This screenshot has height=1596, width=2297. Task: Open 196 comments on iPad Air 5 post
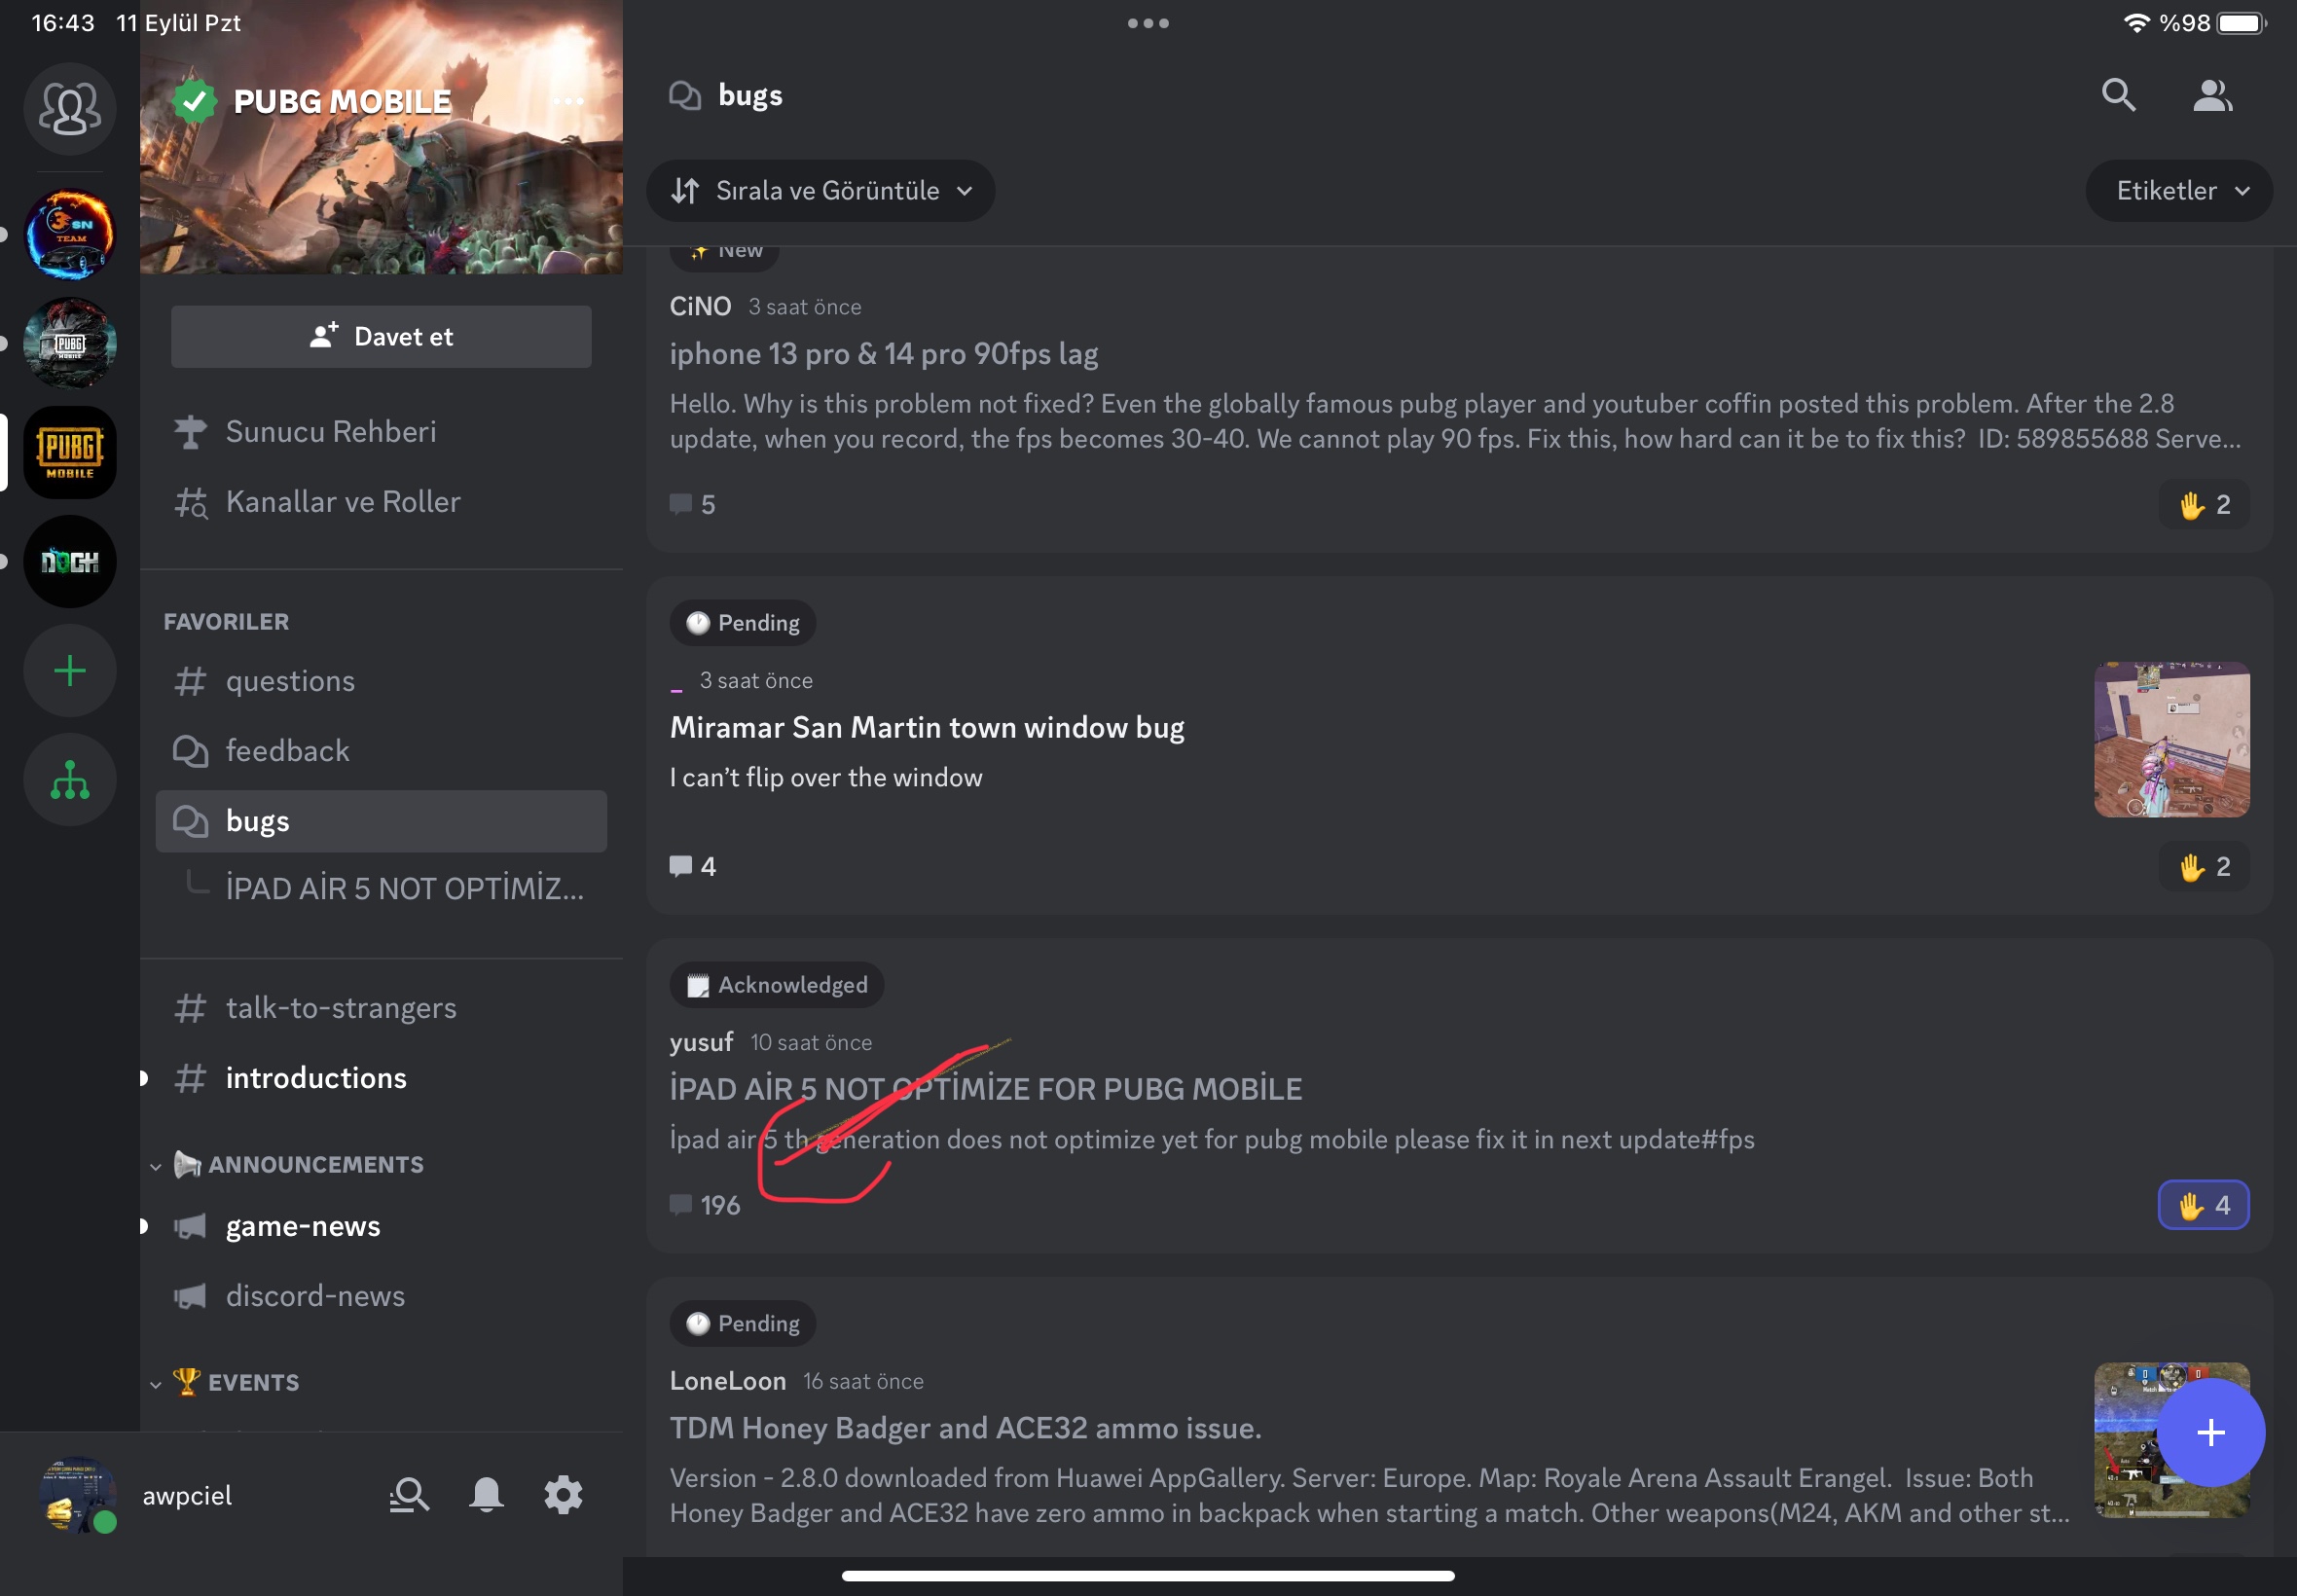[705, 1205]
